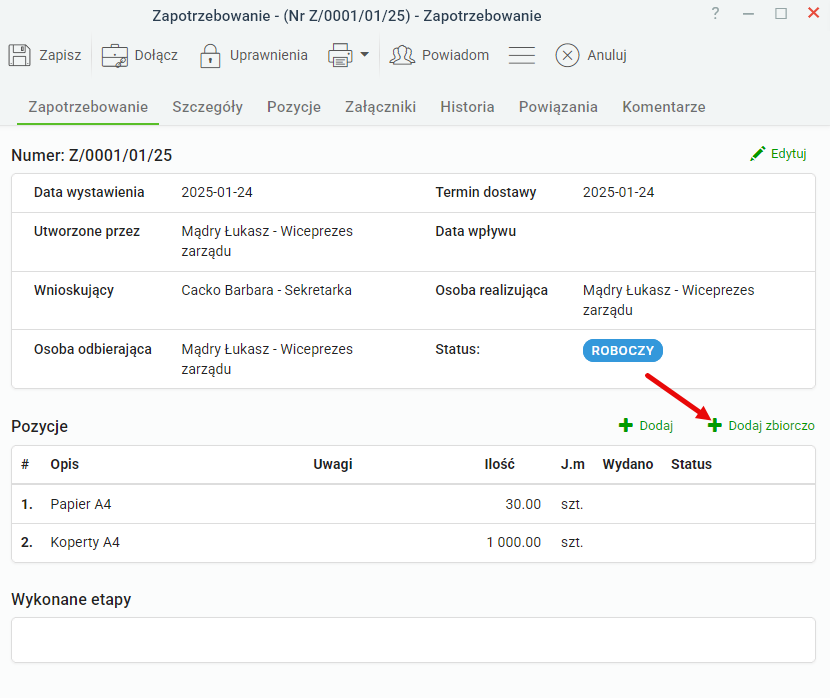The image size is (830, 698).
Task: Click the Opis column header
Action: [x=65, y=464]
